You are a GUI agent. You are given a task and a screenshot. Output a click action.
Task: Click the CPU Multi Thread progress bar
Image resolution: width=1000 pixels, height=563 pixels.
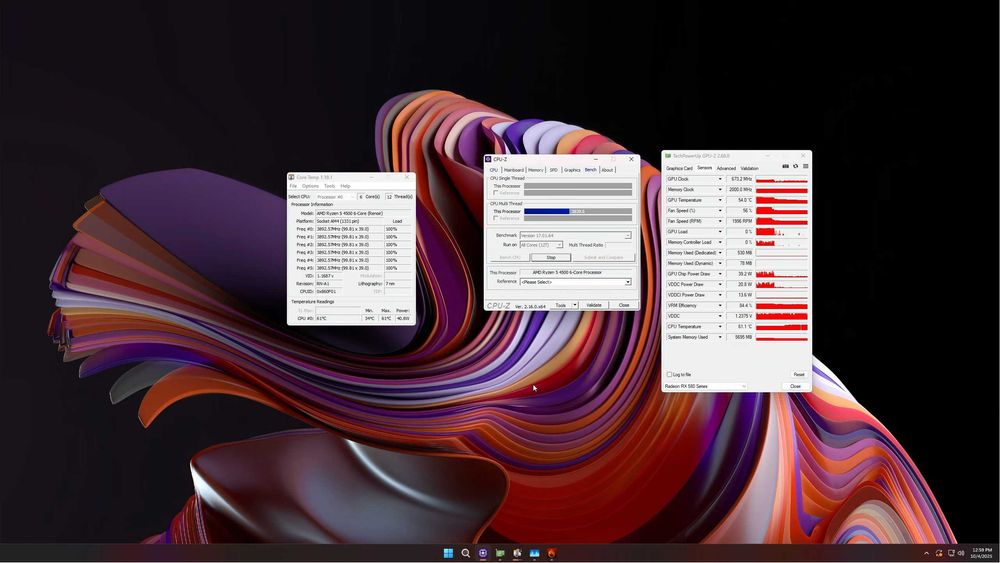tap(578, 211)
